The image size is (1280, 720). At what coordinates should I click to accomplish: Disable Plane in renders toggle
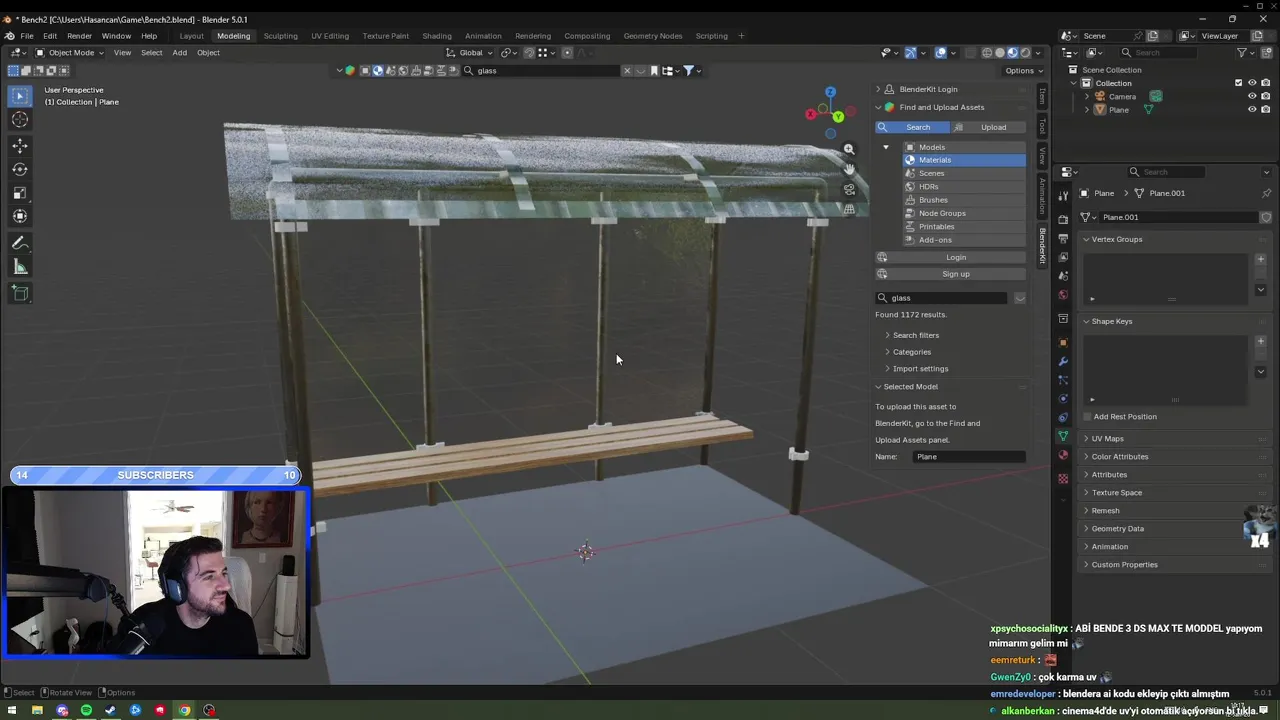(x=1266, y=110)
